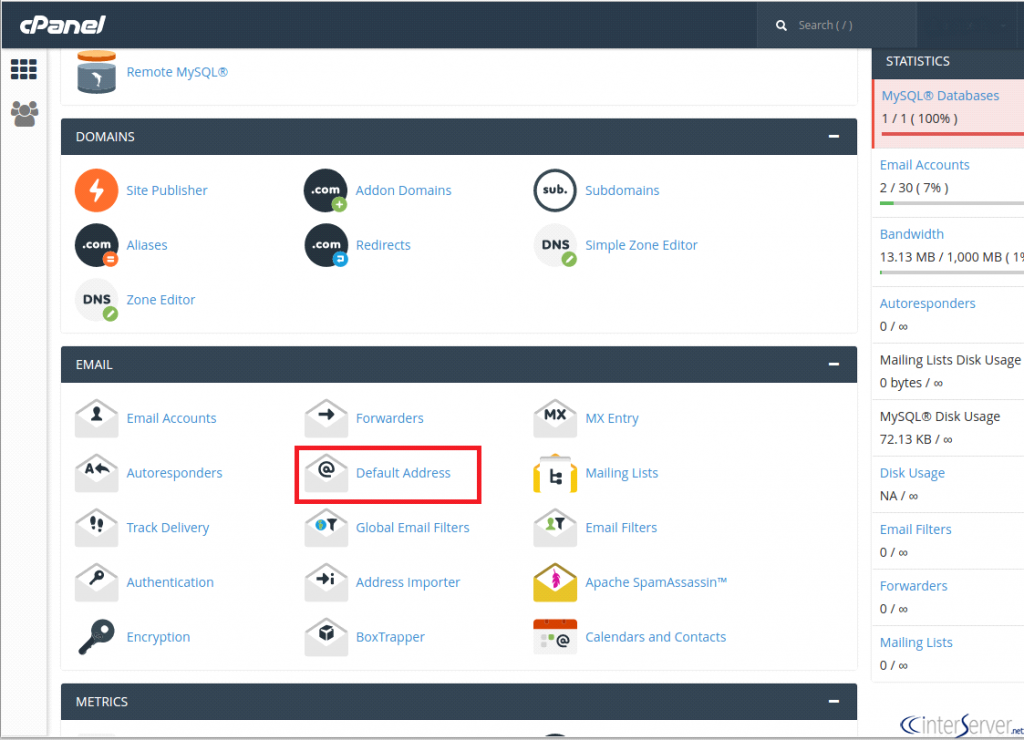Click the Site Publisher lightning bolt icon
This screenshot has width=1024, height=740.
pos(96,190)
